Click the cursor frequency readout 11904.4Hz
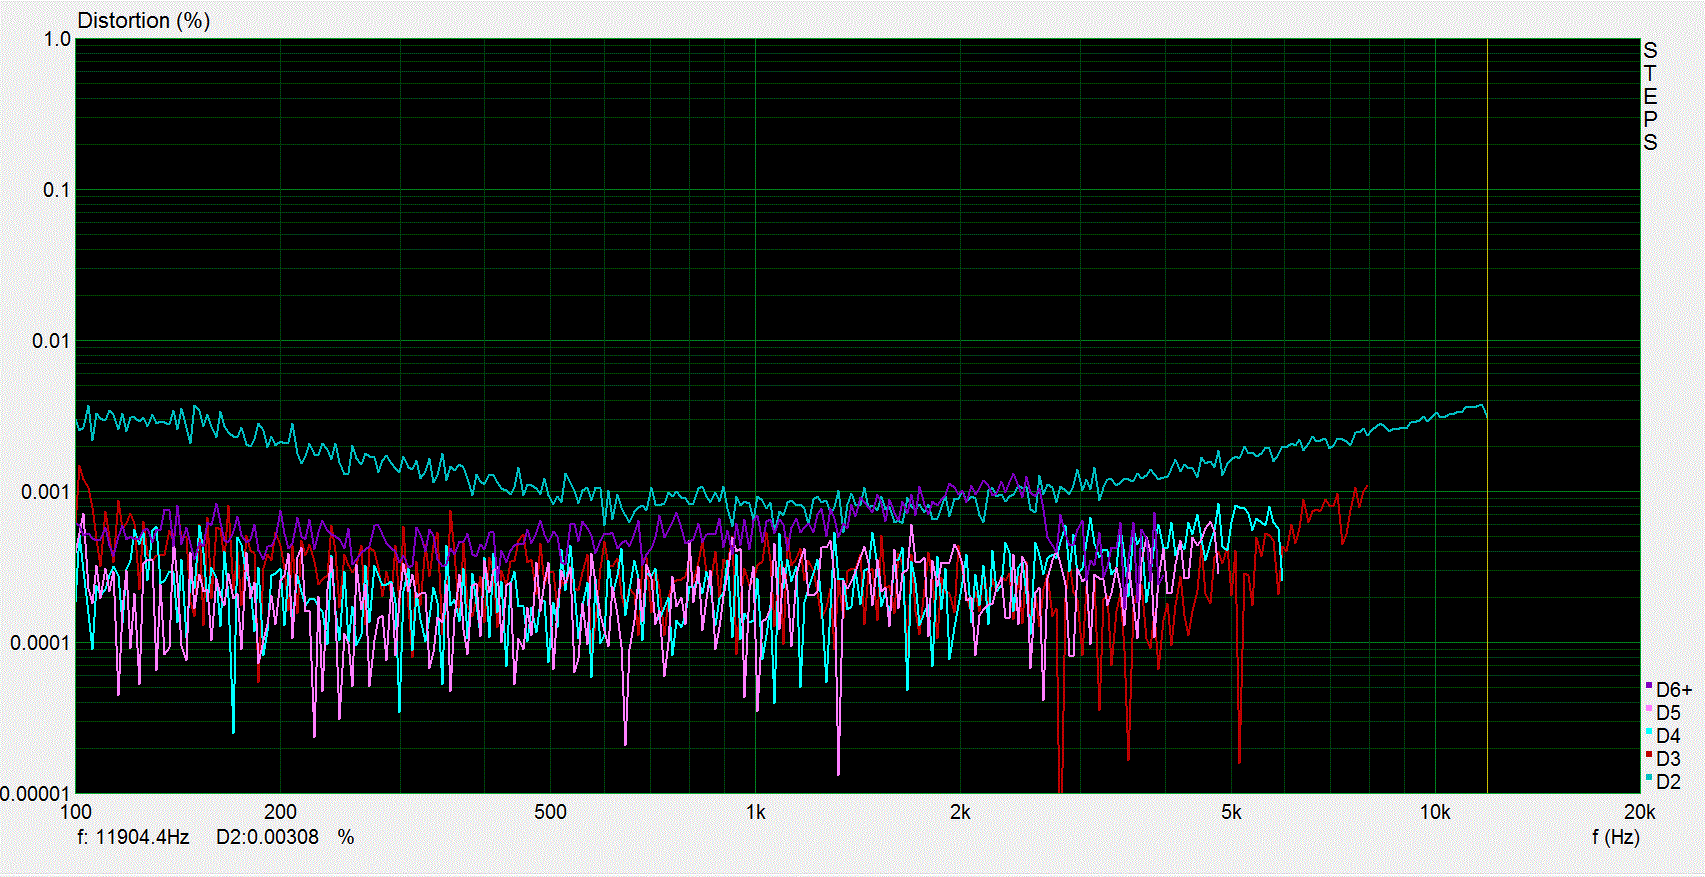The width and height of the screenshot is (1705, 877). click(134, 837)
